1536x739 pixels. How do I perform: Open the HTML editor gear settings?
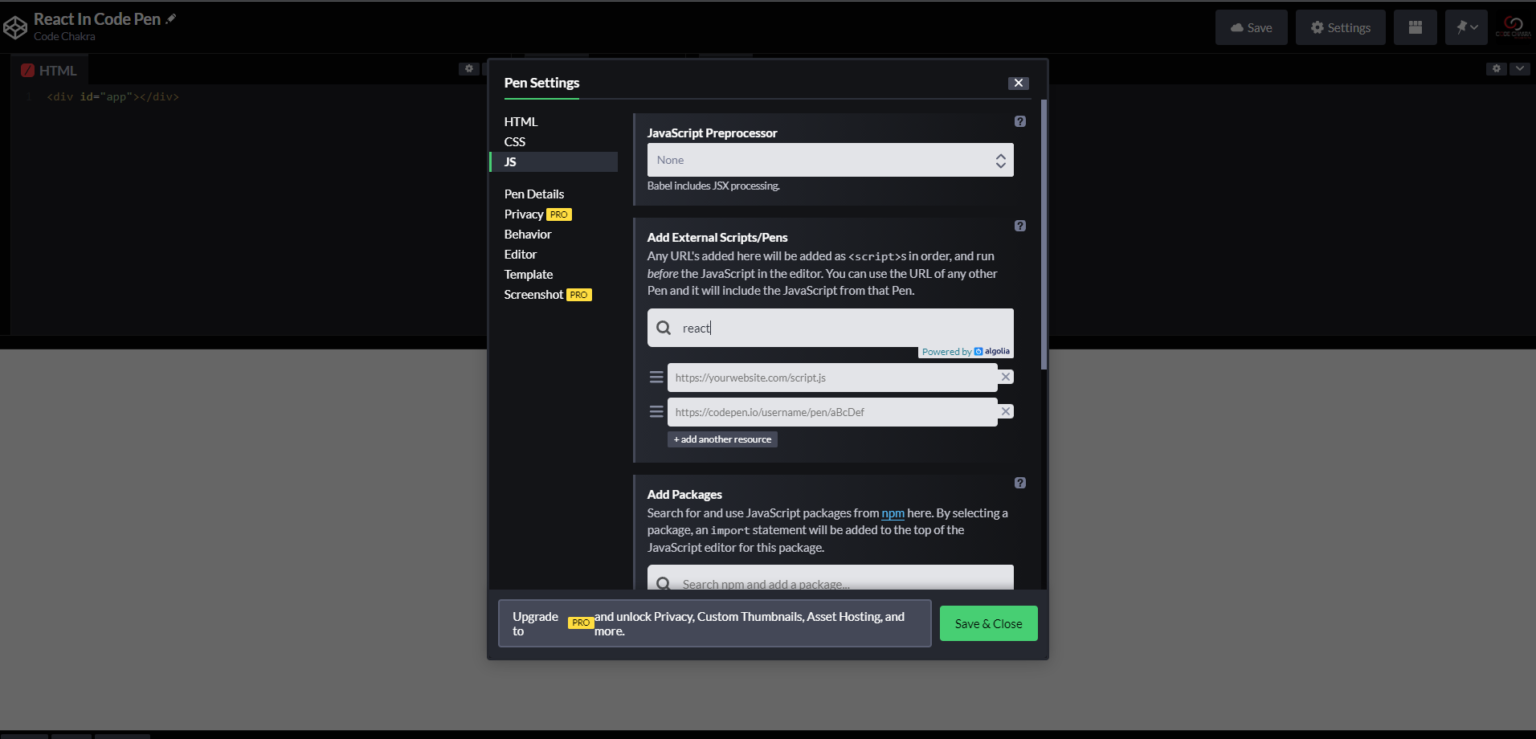coord(468,69)
